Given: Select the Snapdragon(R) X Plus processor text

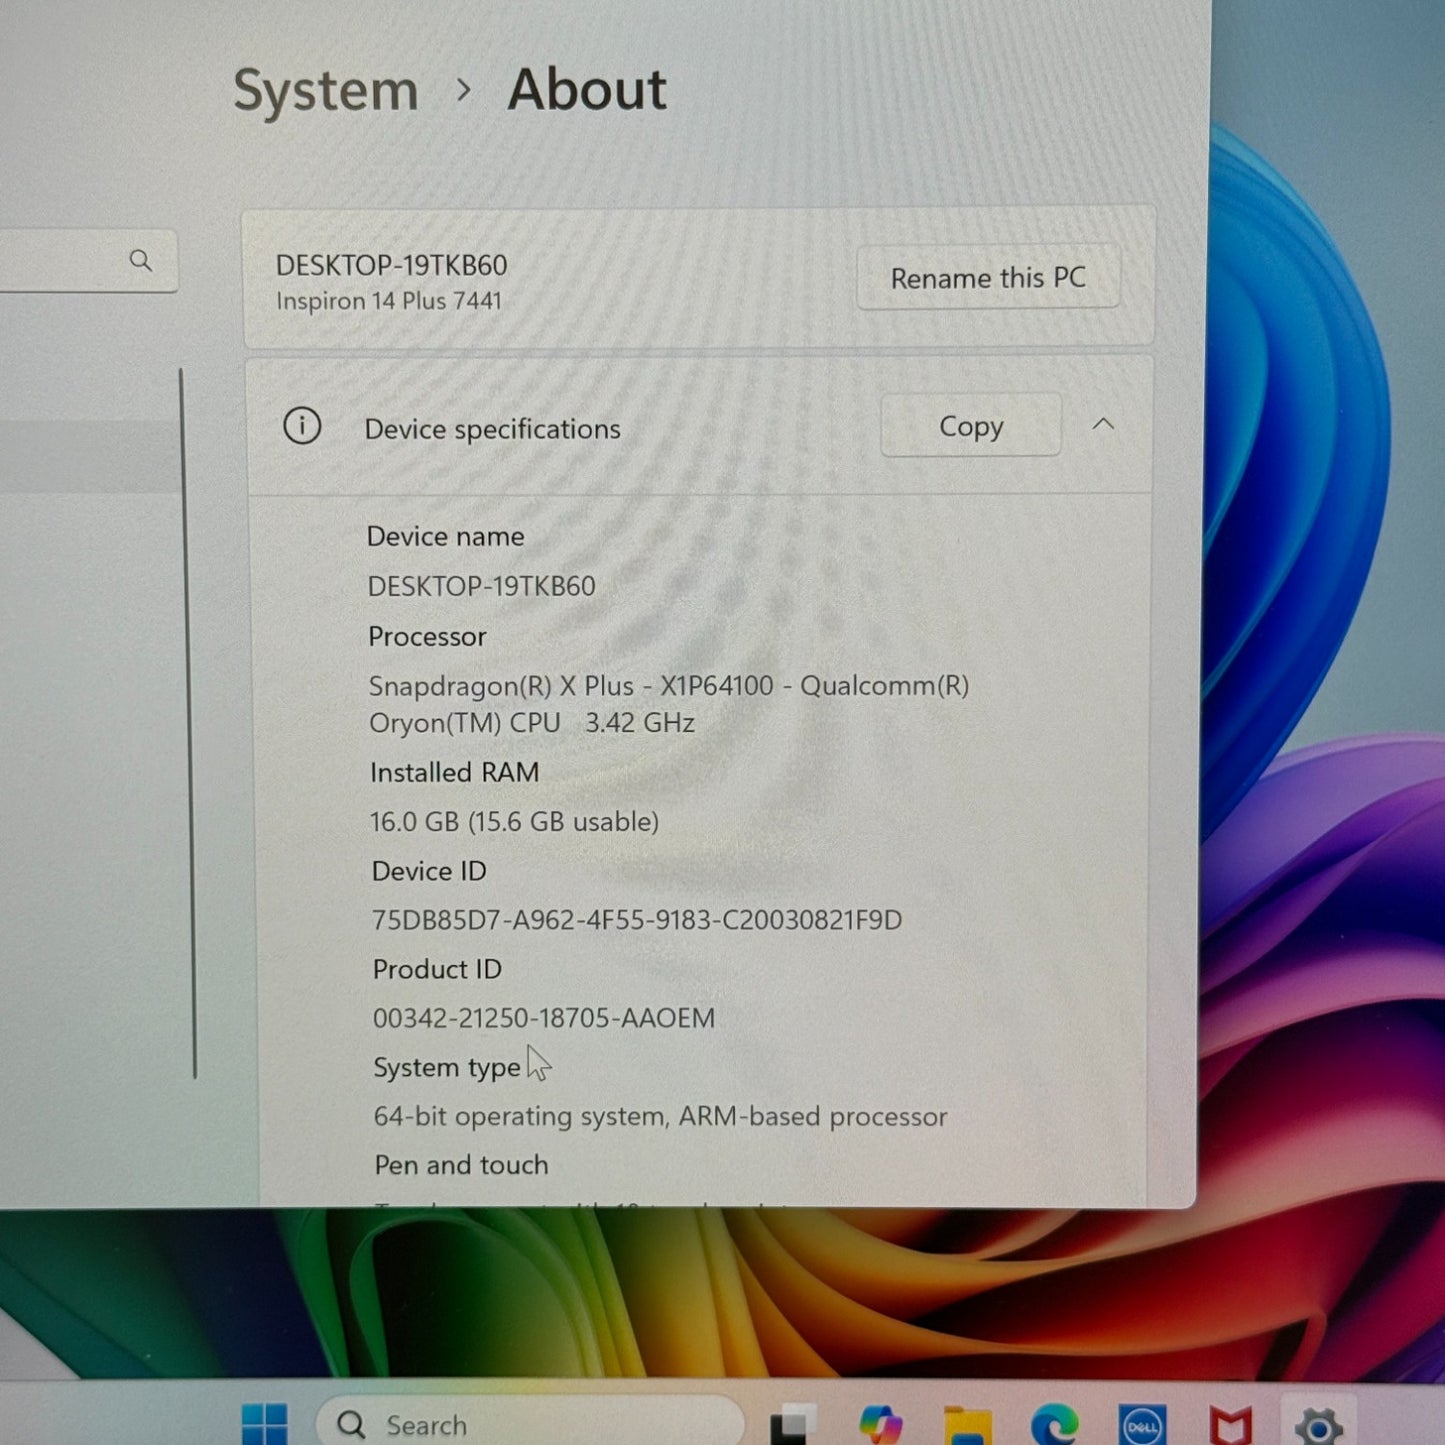Looking at the screenshot, I should point(669,686).
